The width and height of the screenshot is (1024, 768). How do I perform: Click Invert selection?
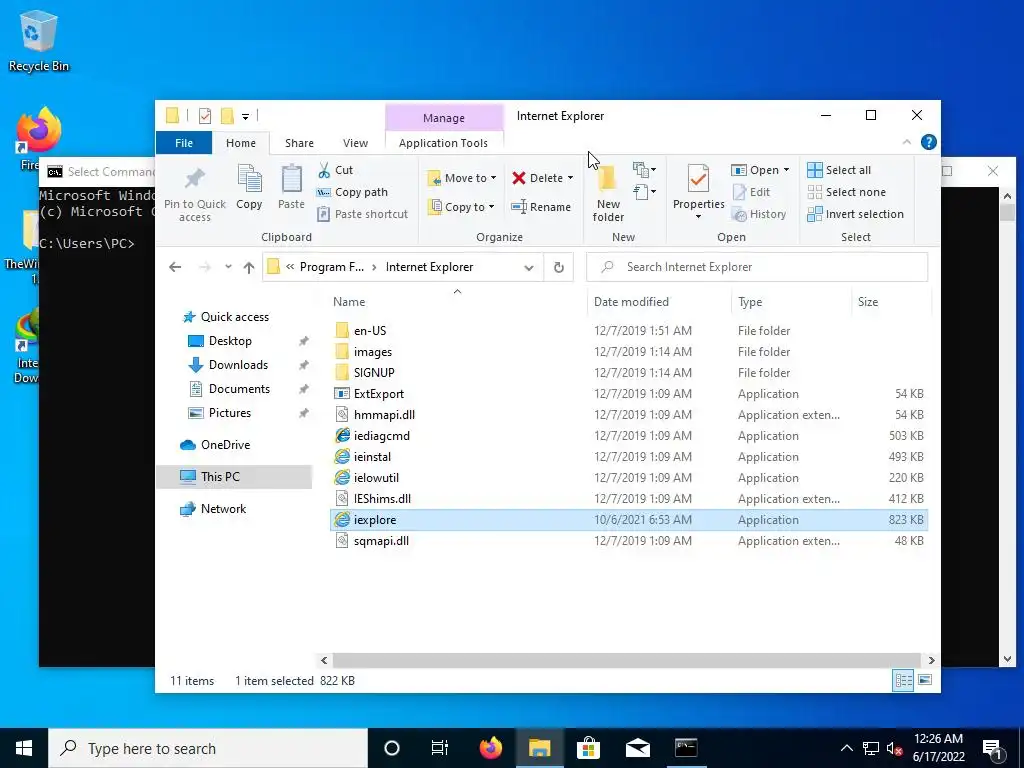point(856,214)
